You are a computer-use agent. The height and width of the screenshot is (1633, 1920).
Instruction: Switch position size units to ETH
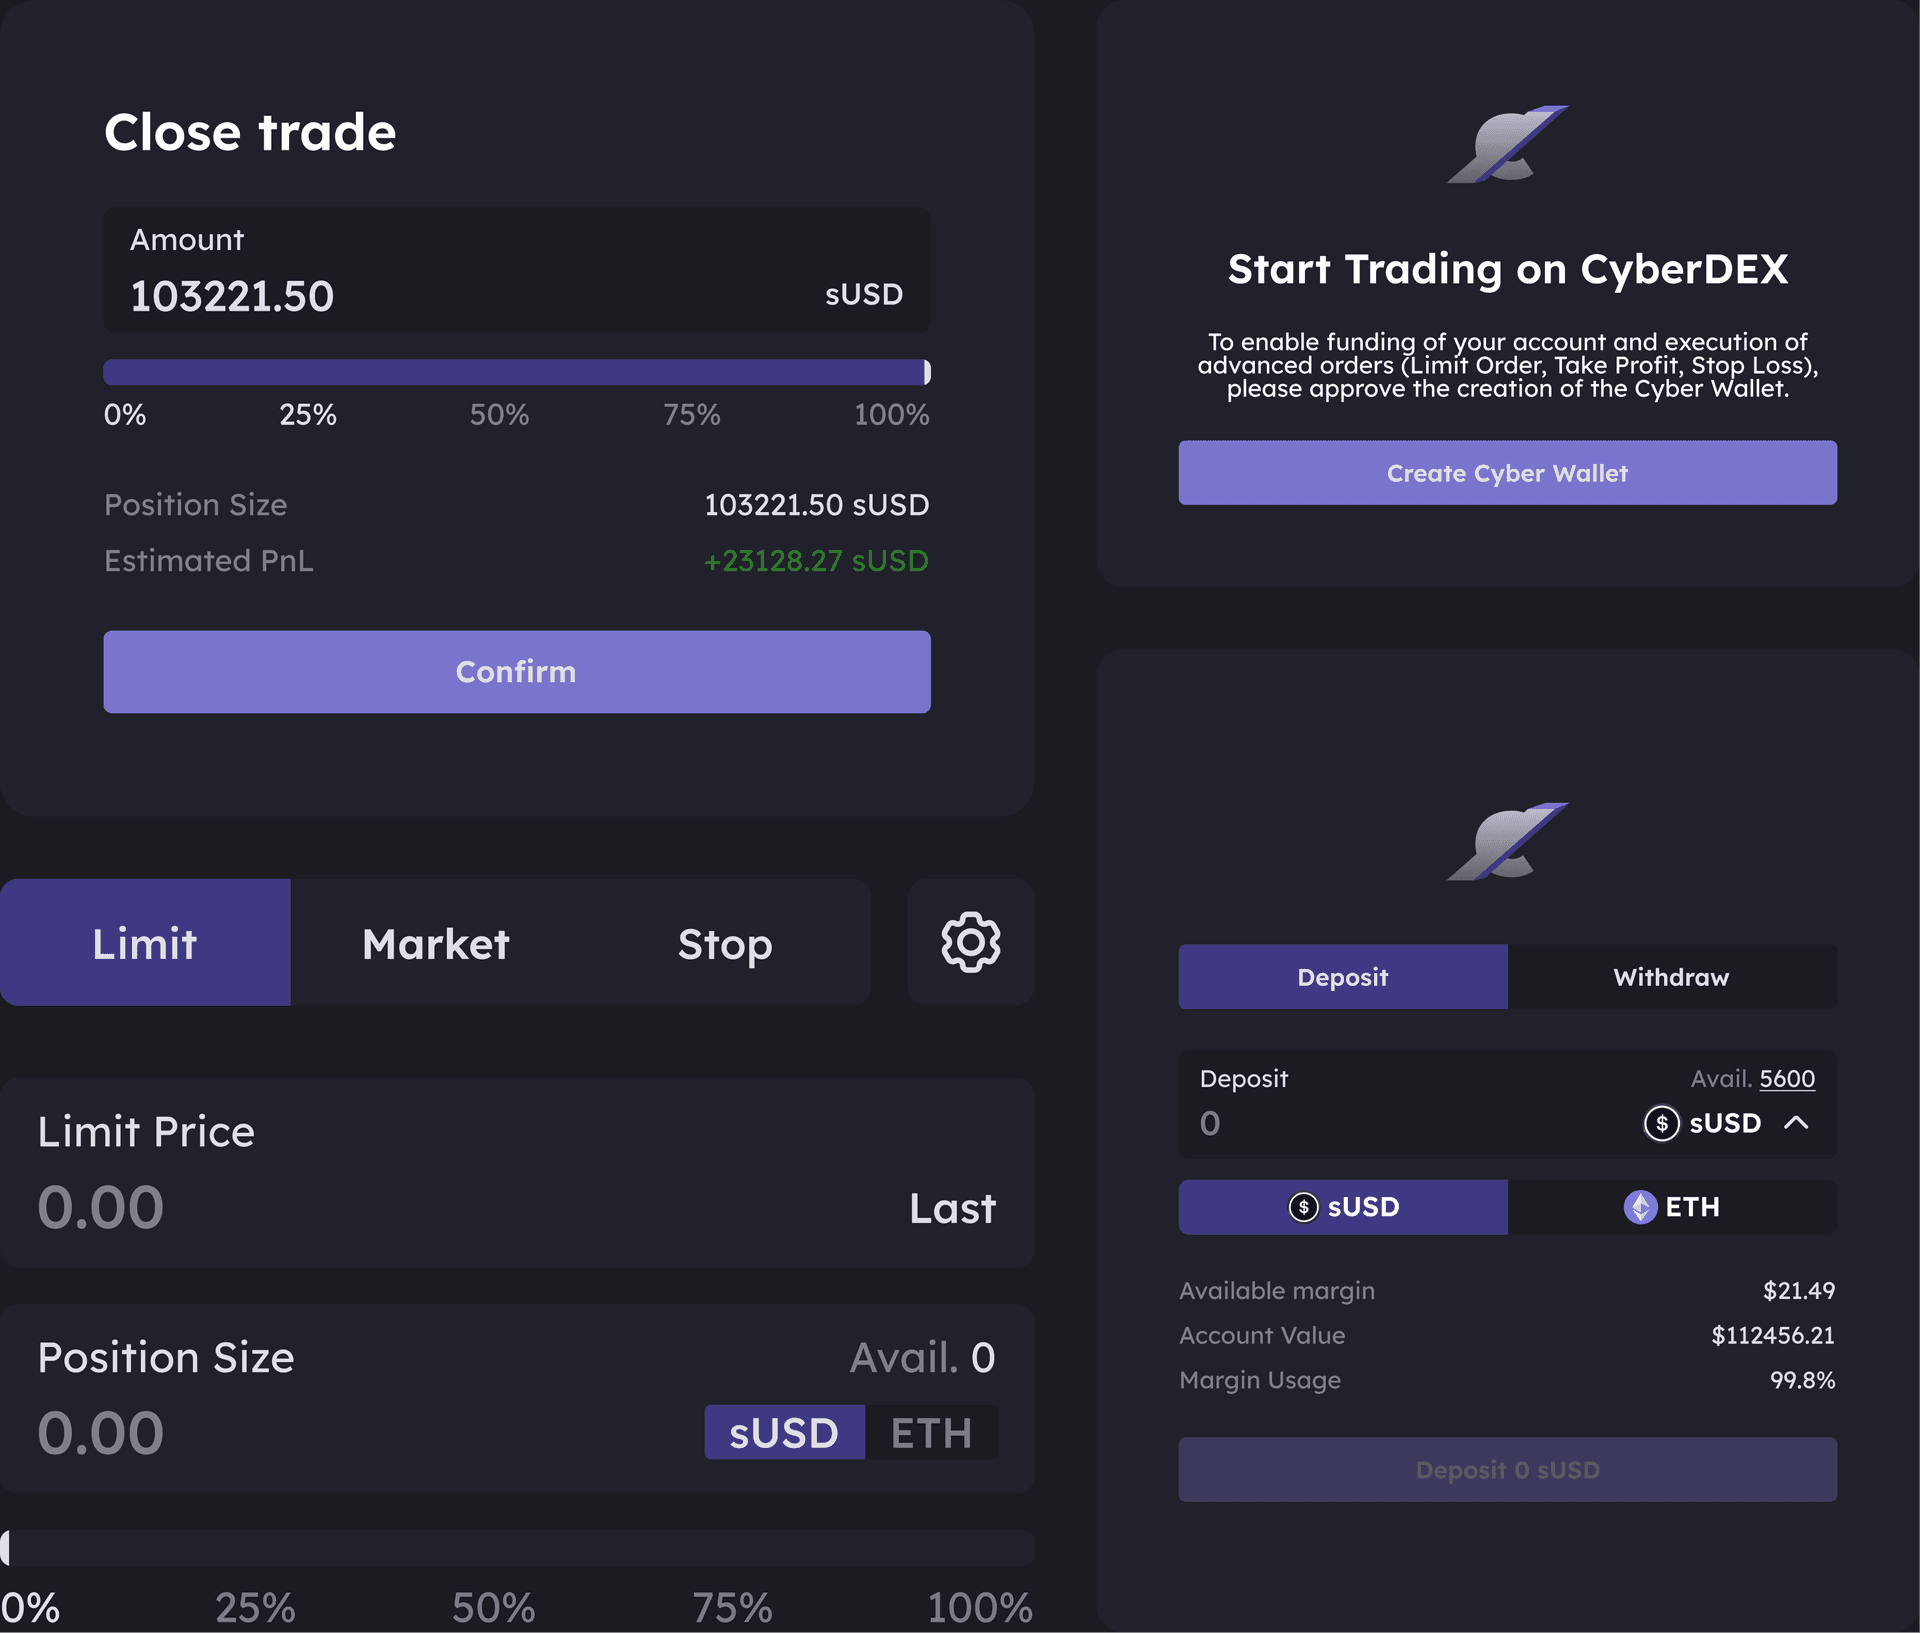pos(931,1433)
